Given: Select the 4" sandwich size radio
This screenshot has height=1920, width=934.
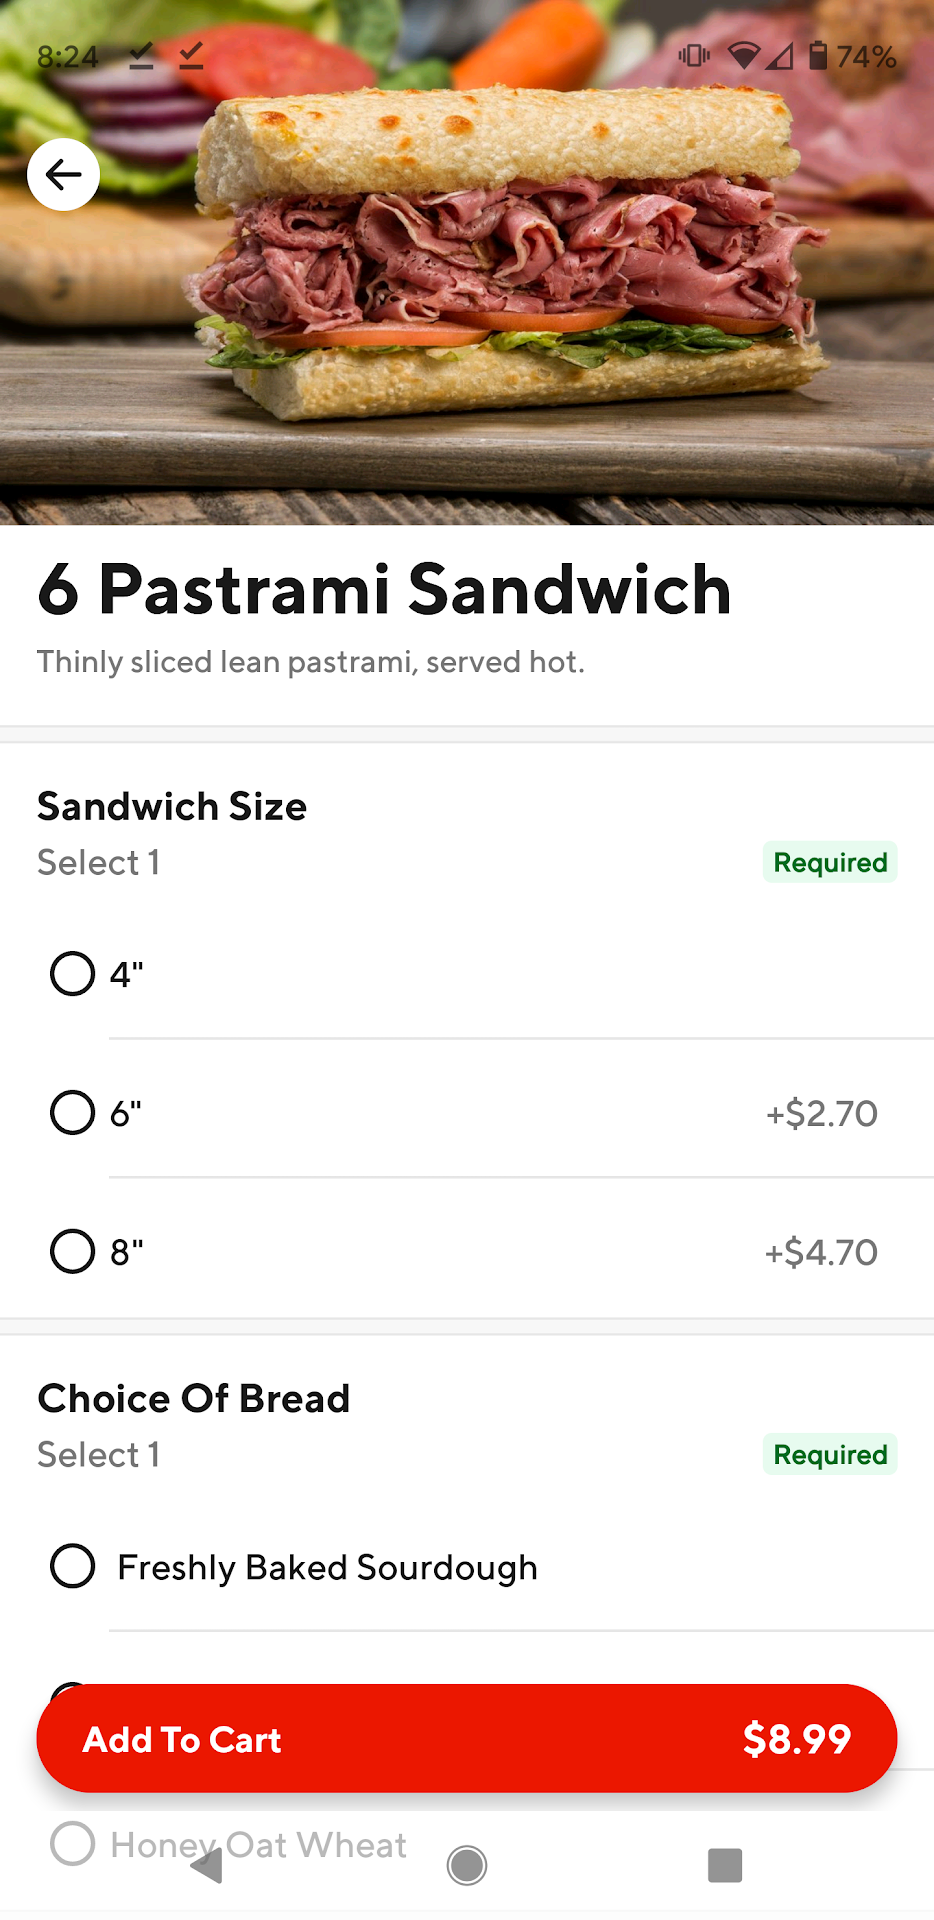Looking at the screenshot, I should pyautogui.click(x=73, y=973).
